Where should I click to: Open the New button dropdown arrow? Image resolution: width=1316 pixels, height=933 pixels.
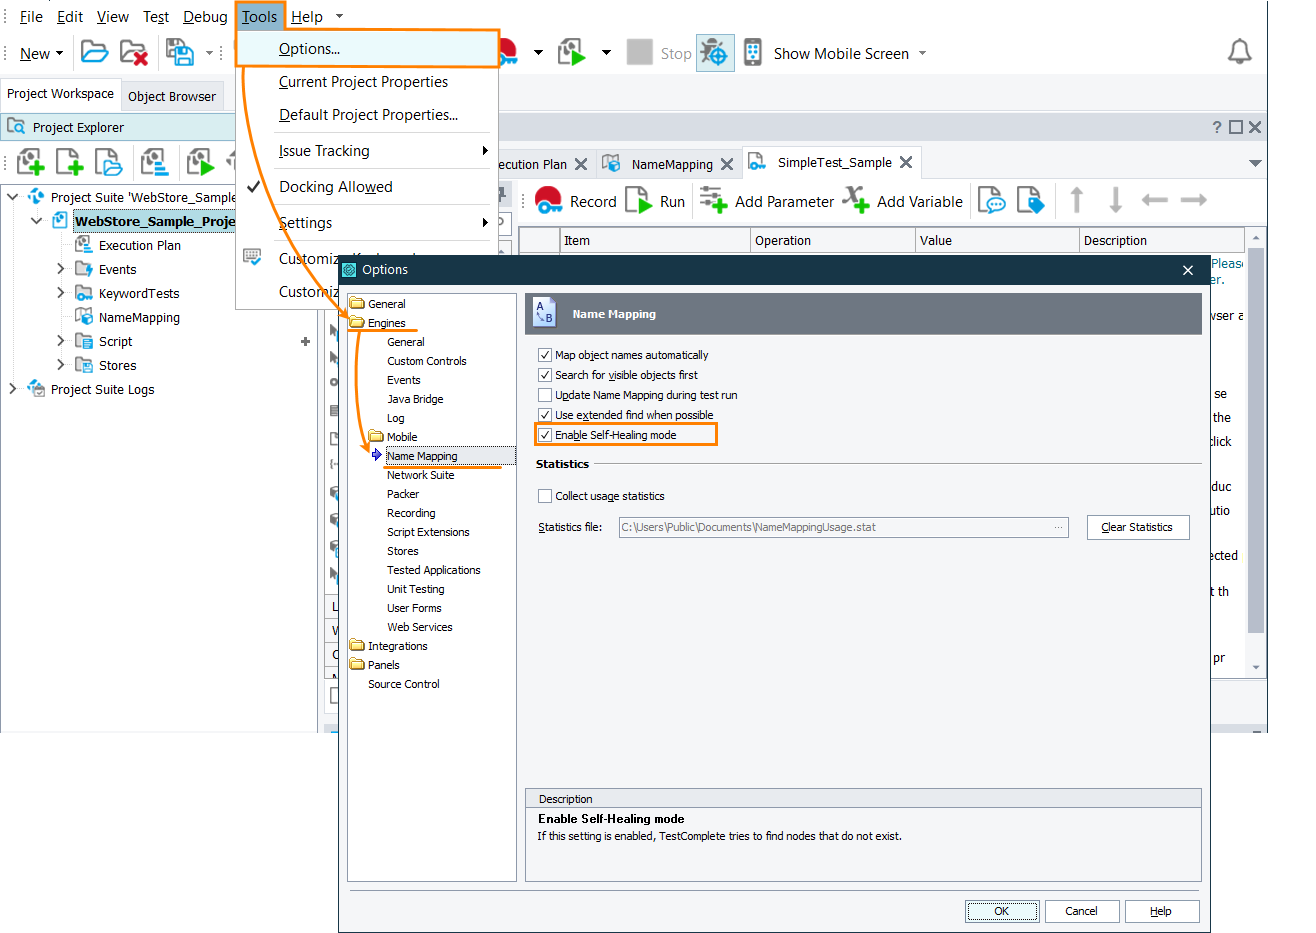point(60,54)
